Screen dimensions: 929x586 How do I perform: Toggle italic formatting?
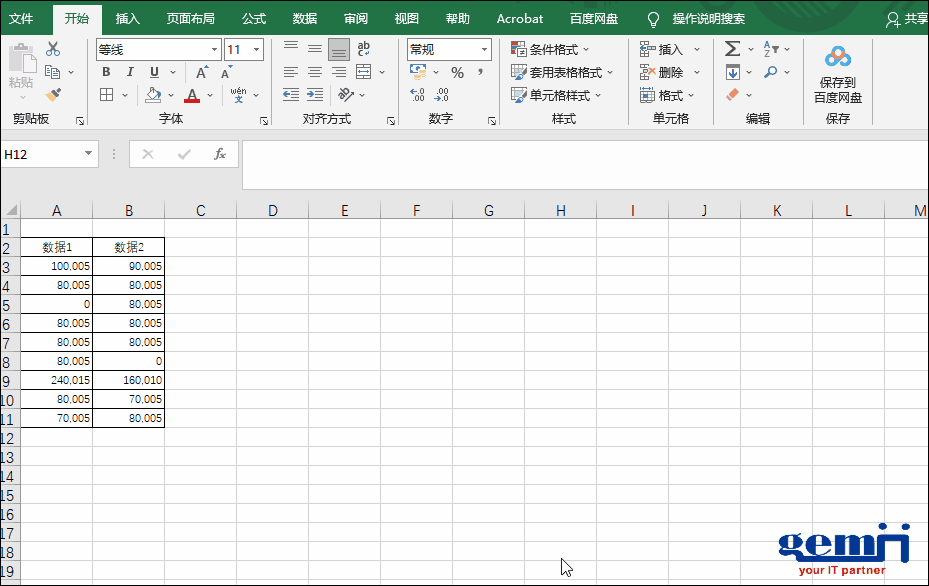click(130, 72)
